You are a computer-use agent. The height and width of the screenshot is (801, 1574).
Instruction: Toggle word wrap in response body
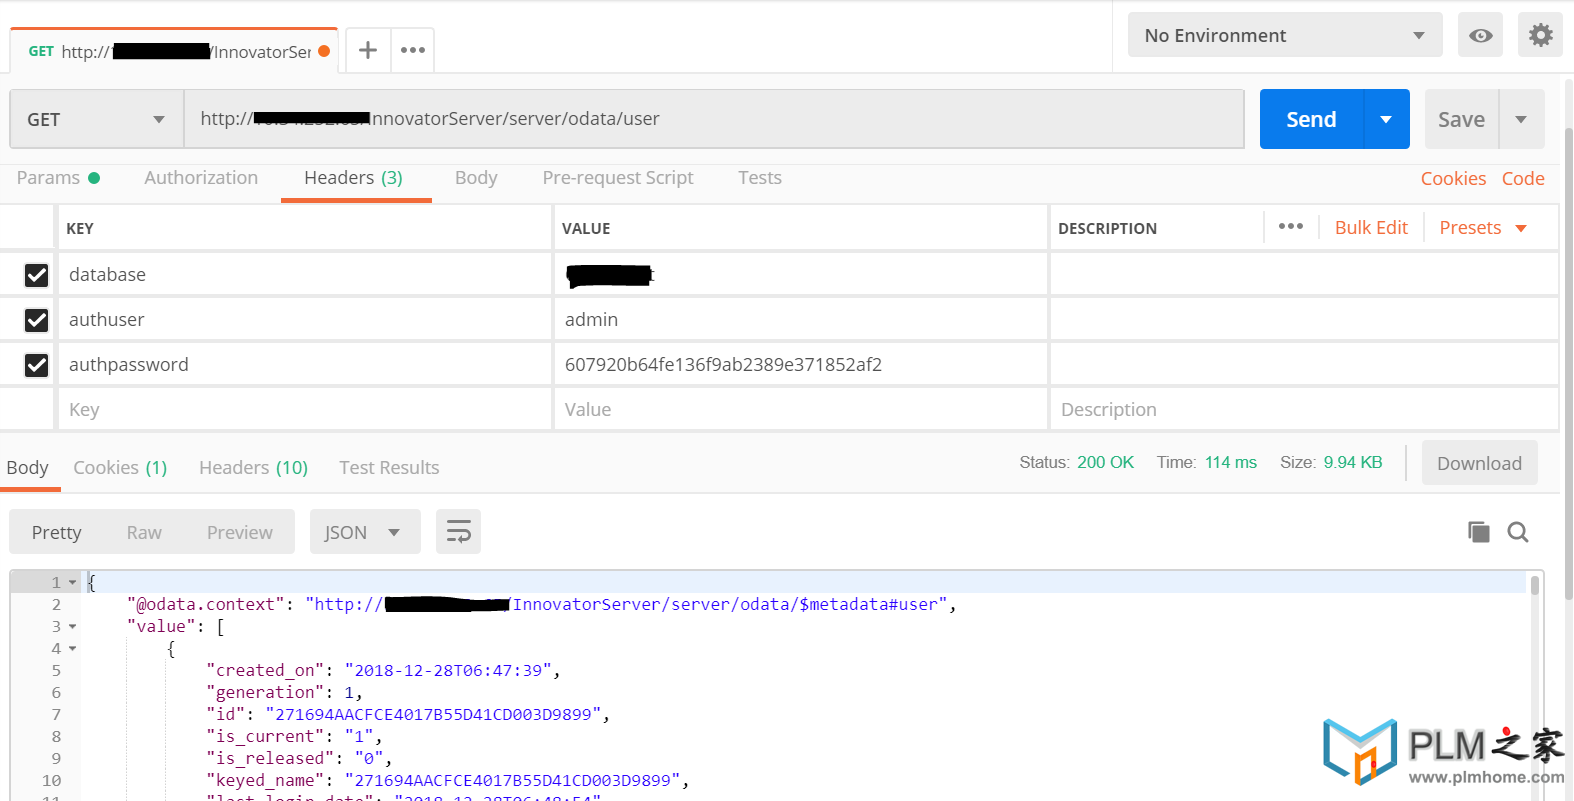458,532
